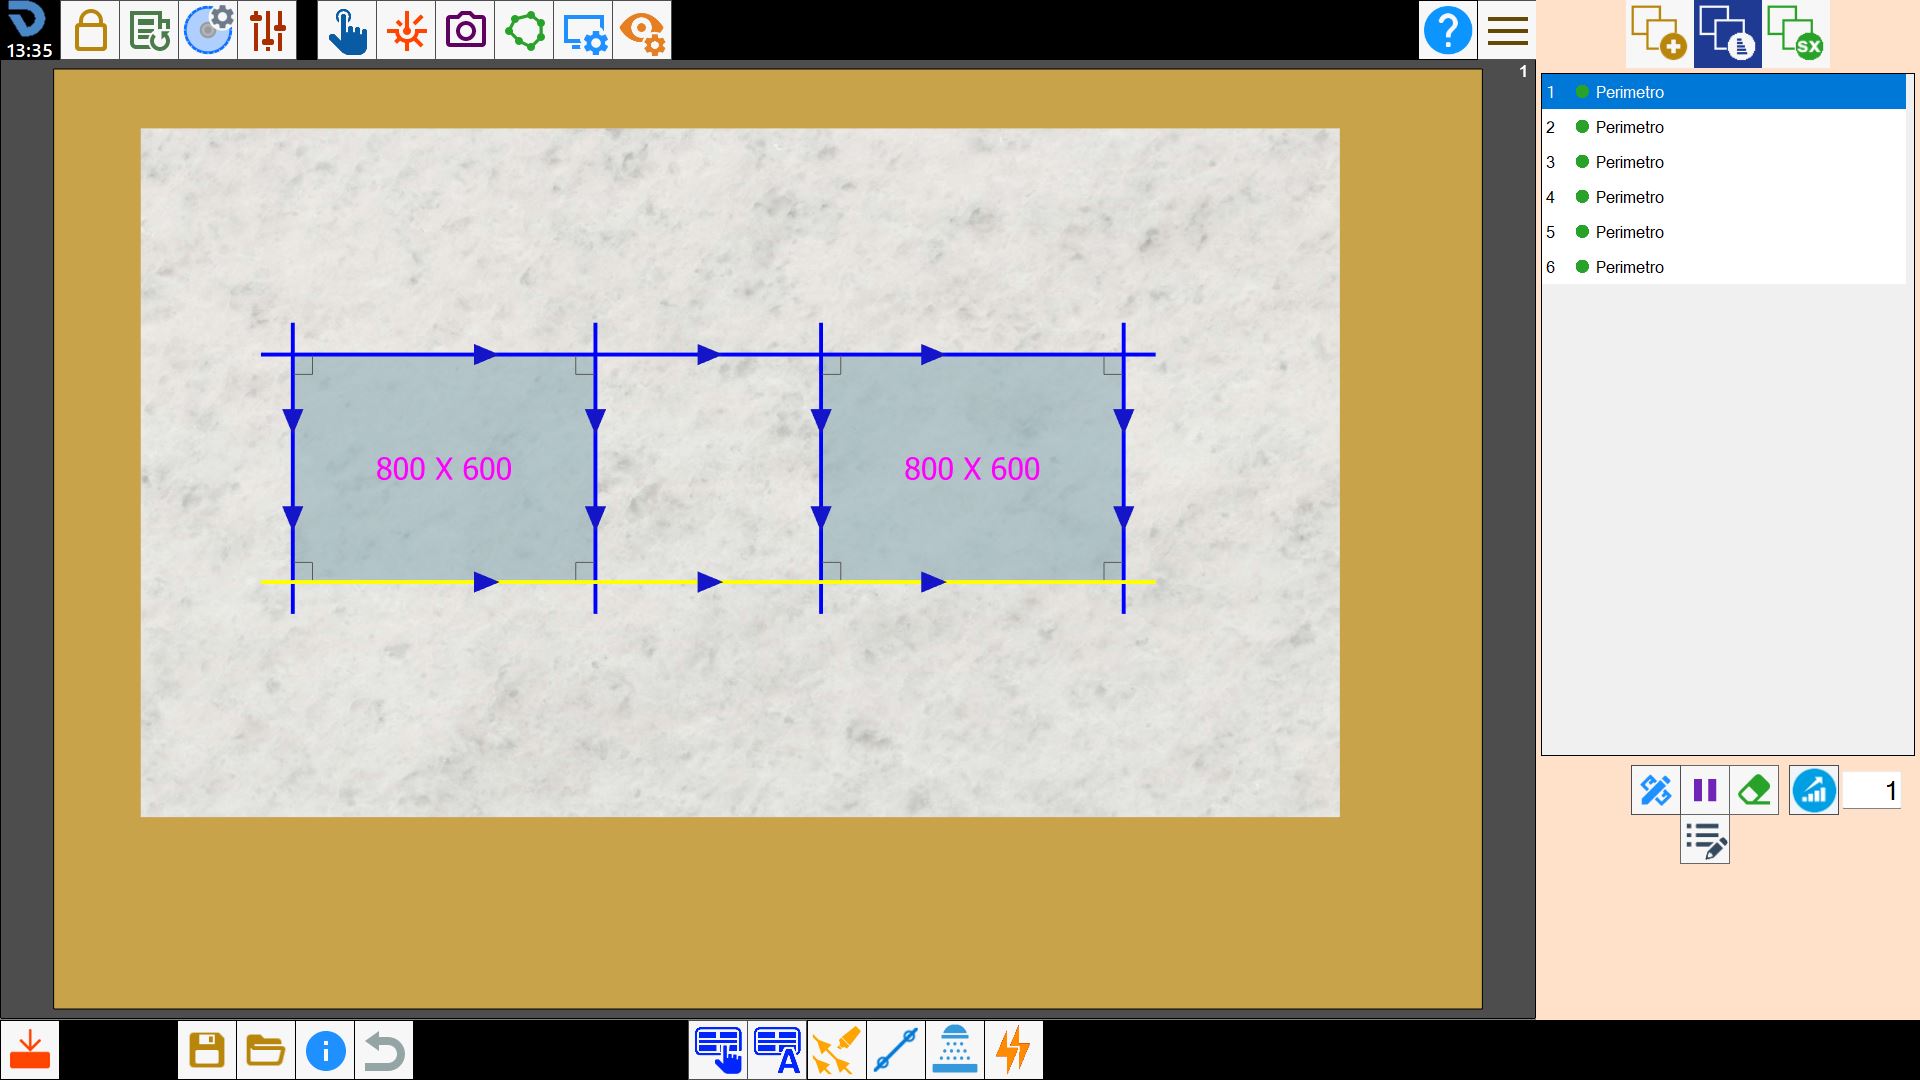This screenshot has height=1080, width=1920.
Task: Show info with blue i icon
Action: tap(325, 1050)
